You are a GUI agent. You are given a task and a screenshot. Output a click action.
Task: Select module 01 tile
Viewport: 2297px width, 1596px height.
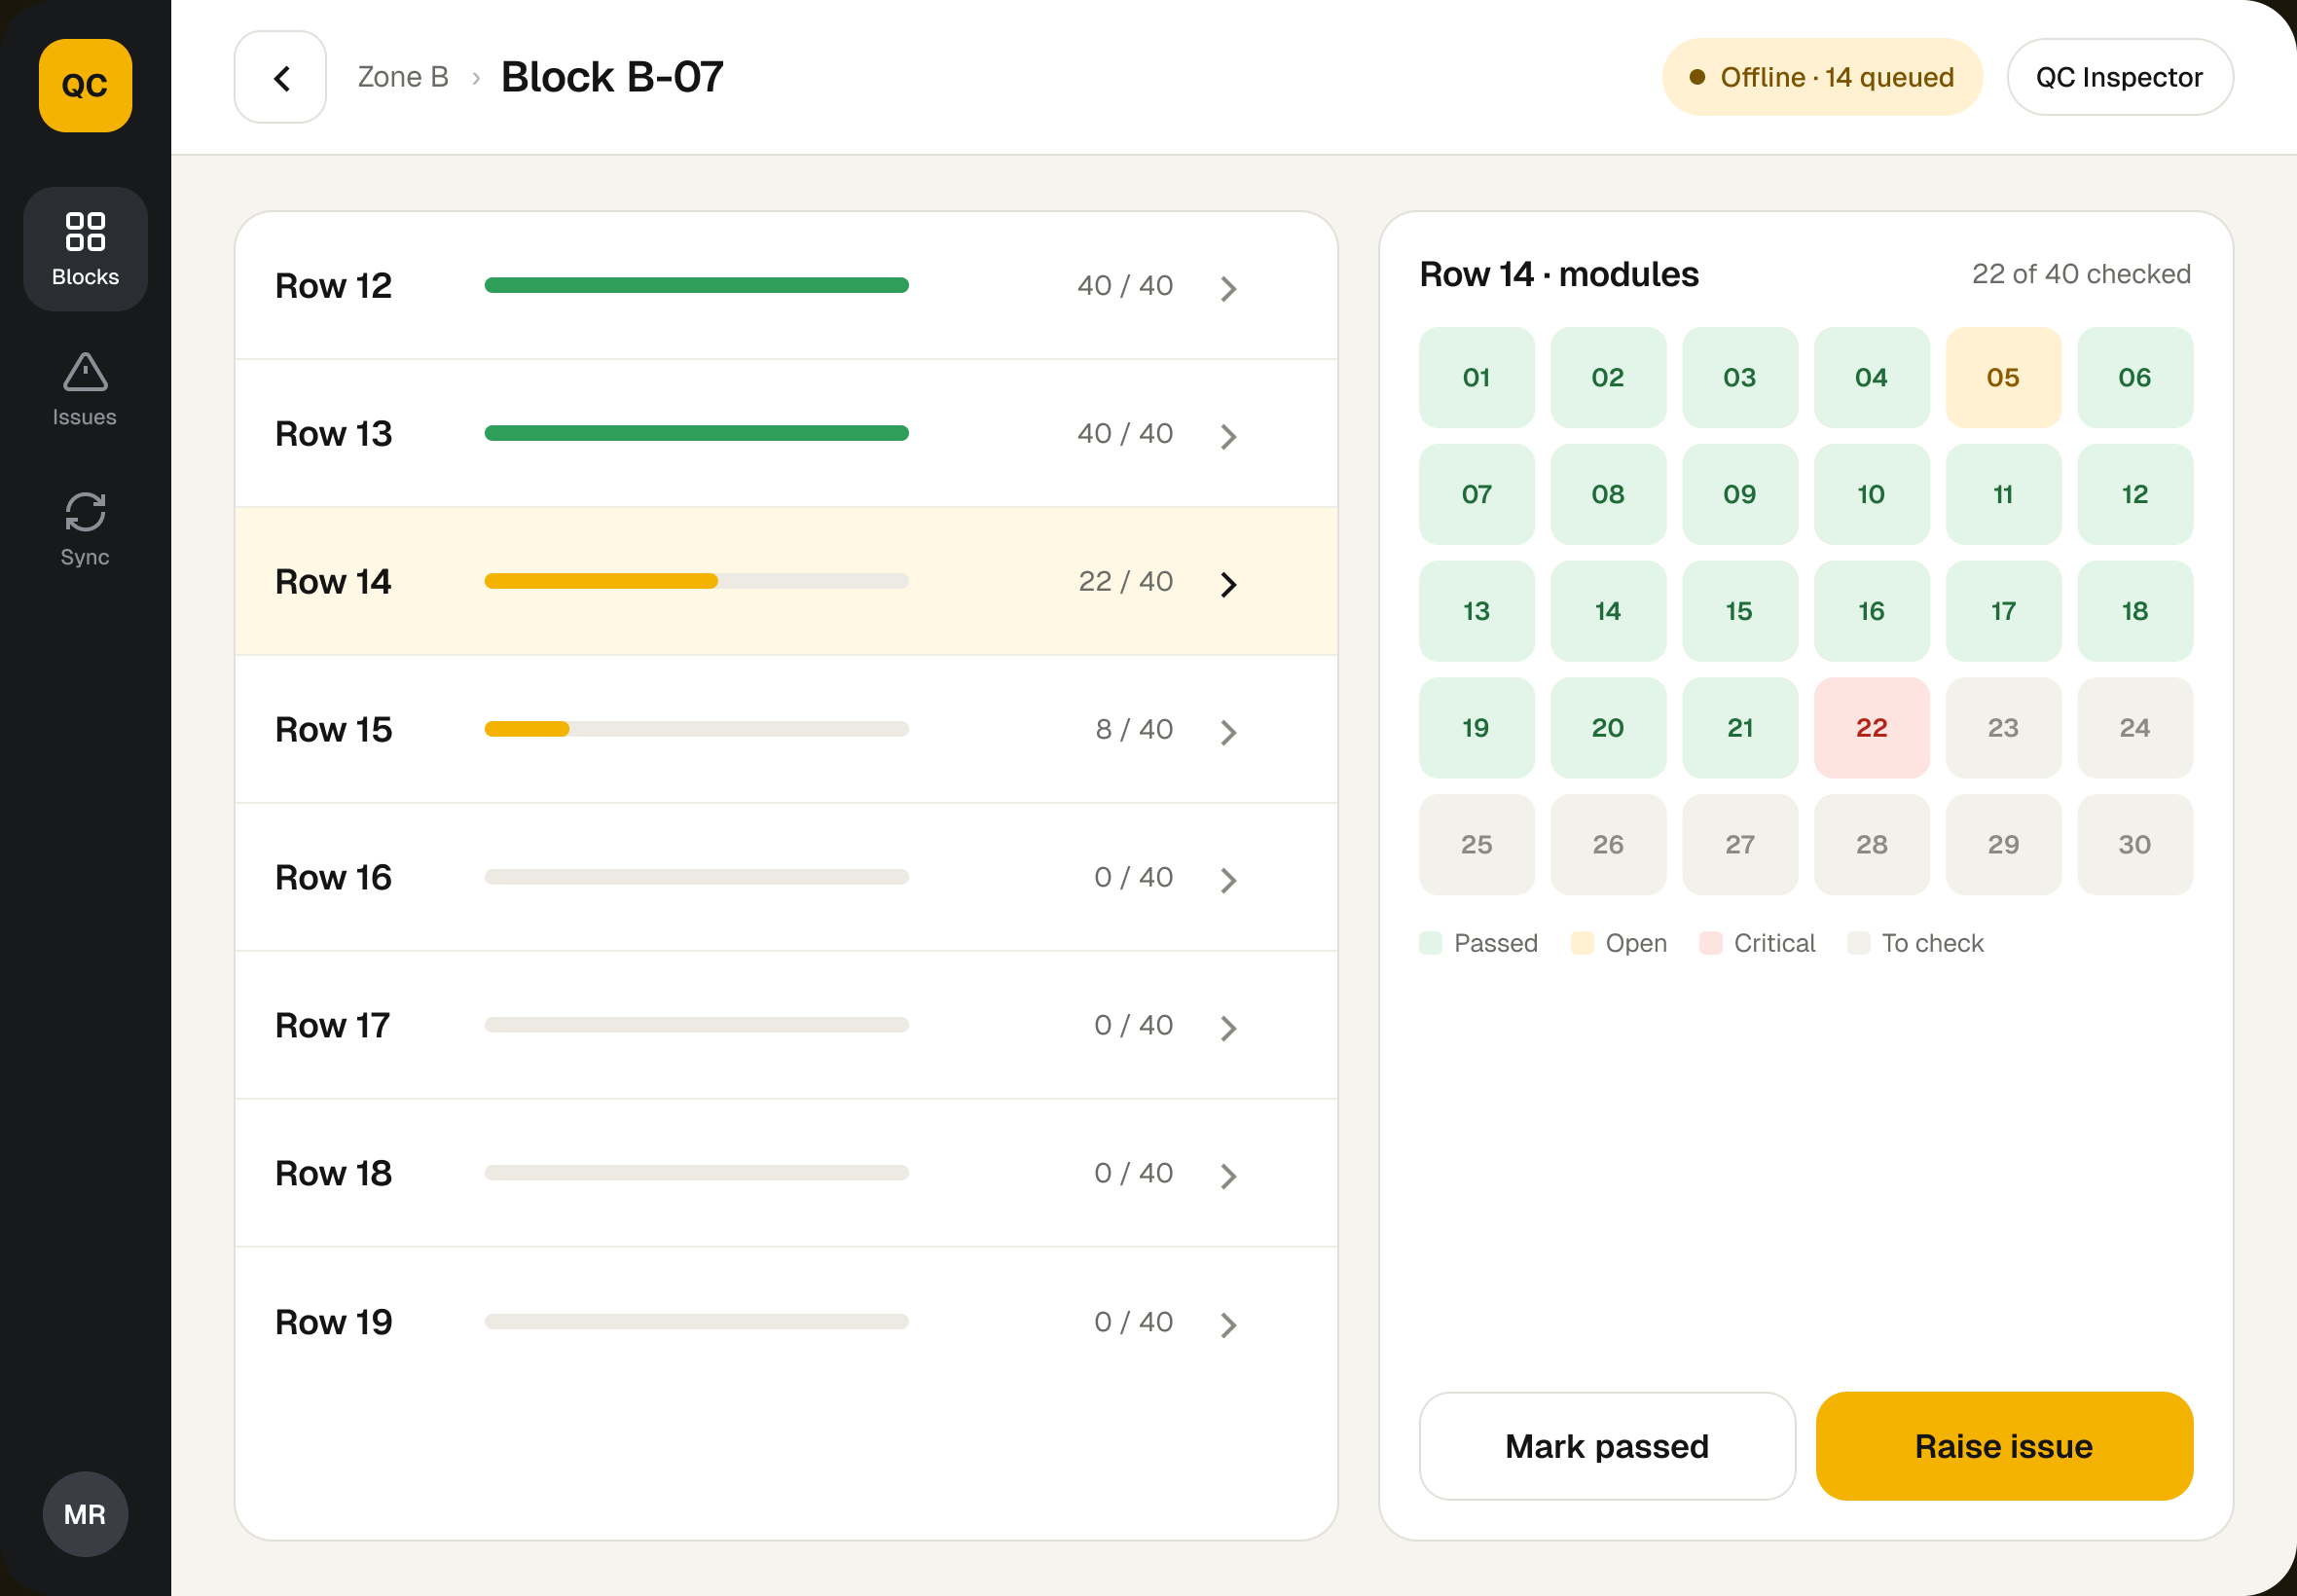(x=1476, y=377)
